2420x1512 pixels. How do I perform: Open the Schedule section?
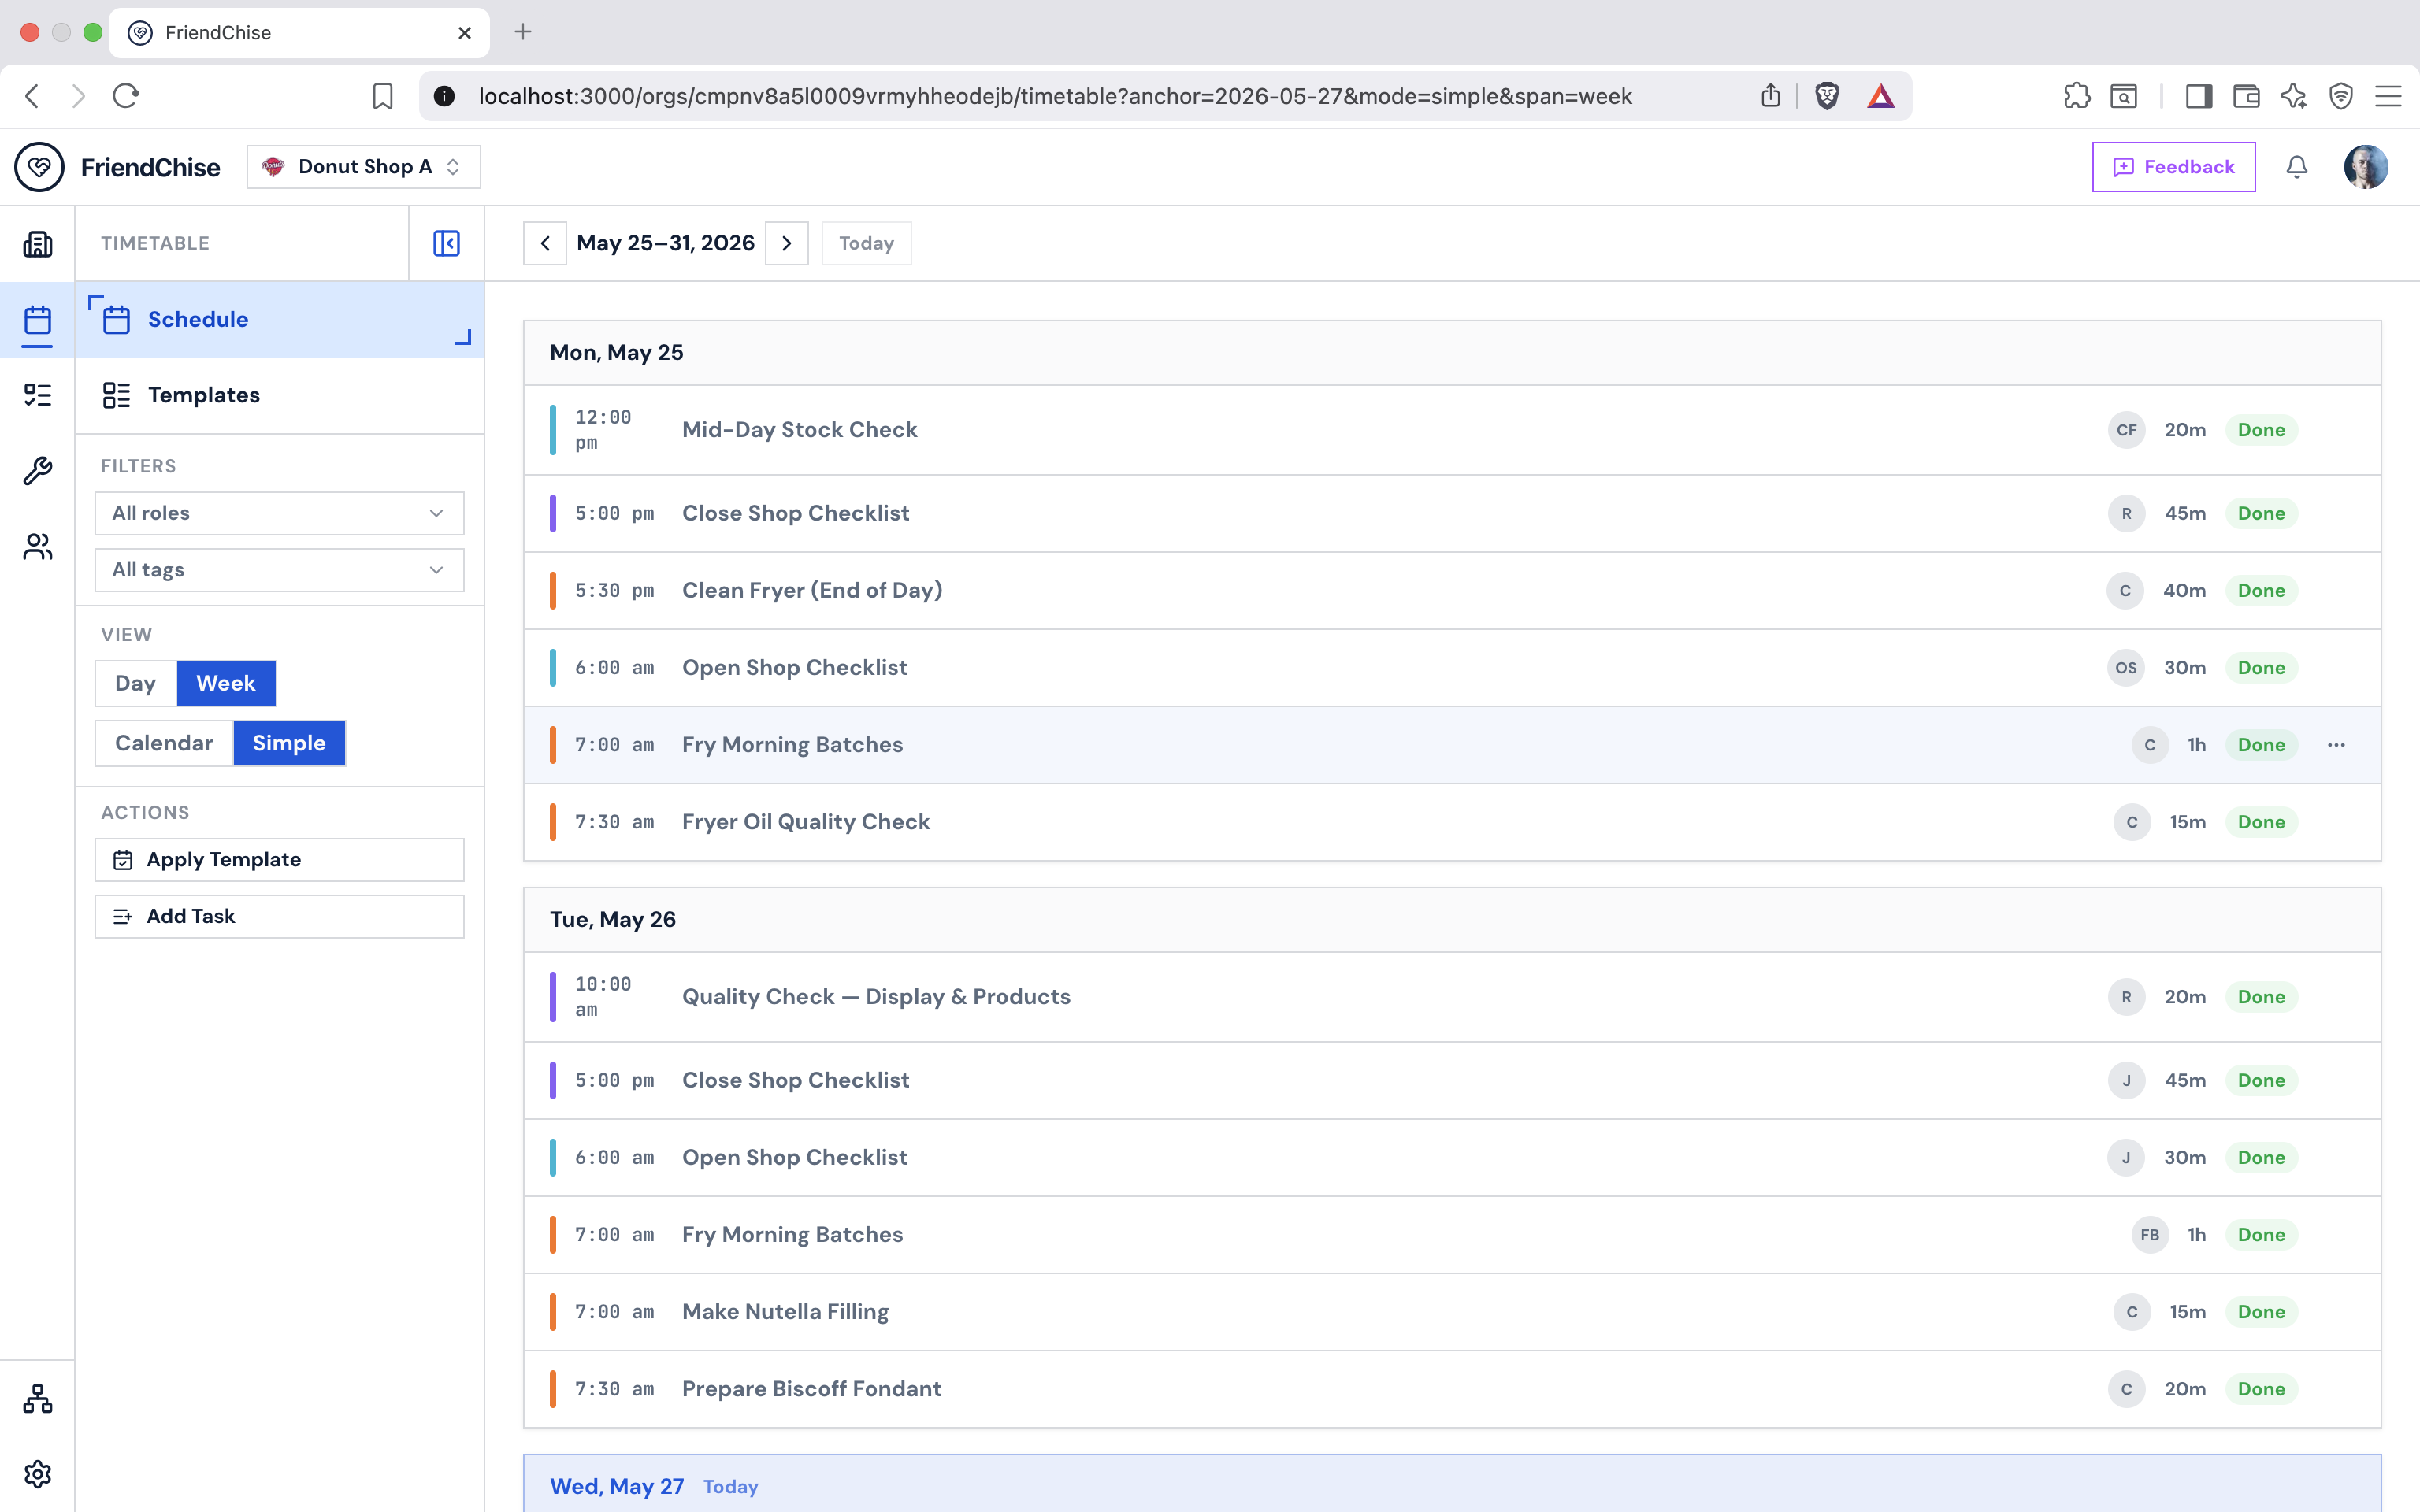(x=280, y=320)
